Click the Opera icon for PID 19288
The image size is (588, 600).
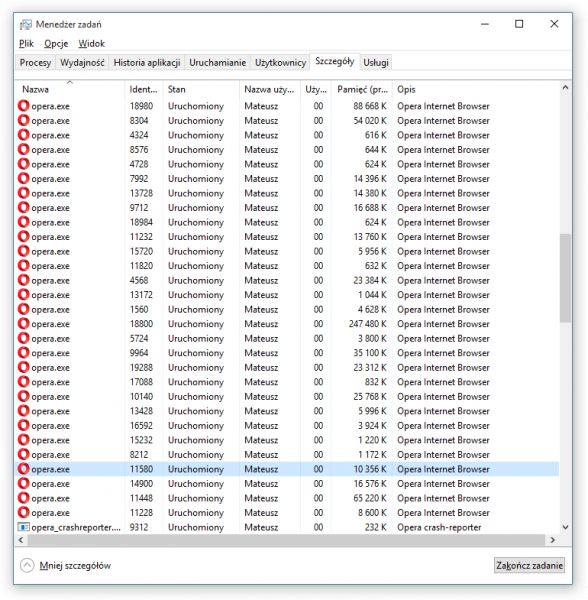tap(24, 367)
